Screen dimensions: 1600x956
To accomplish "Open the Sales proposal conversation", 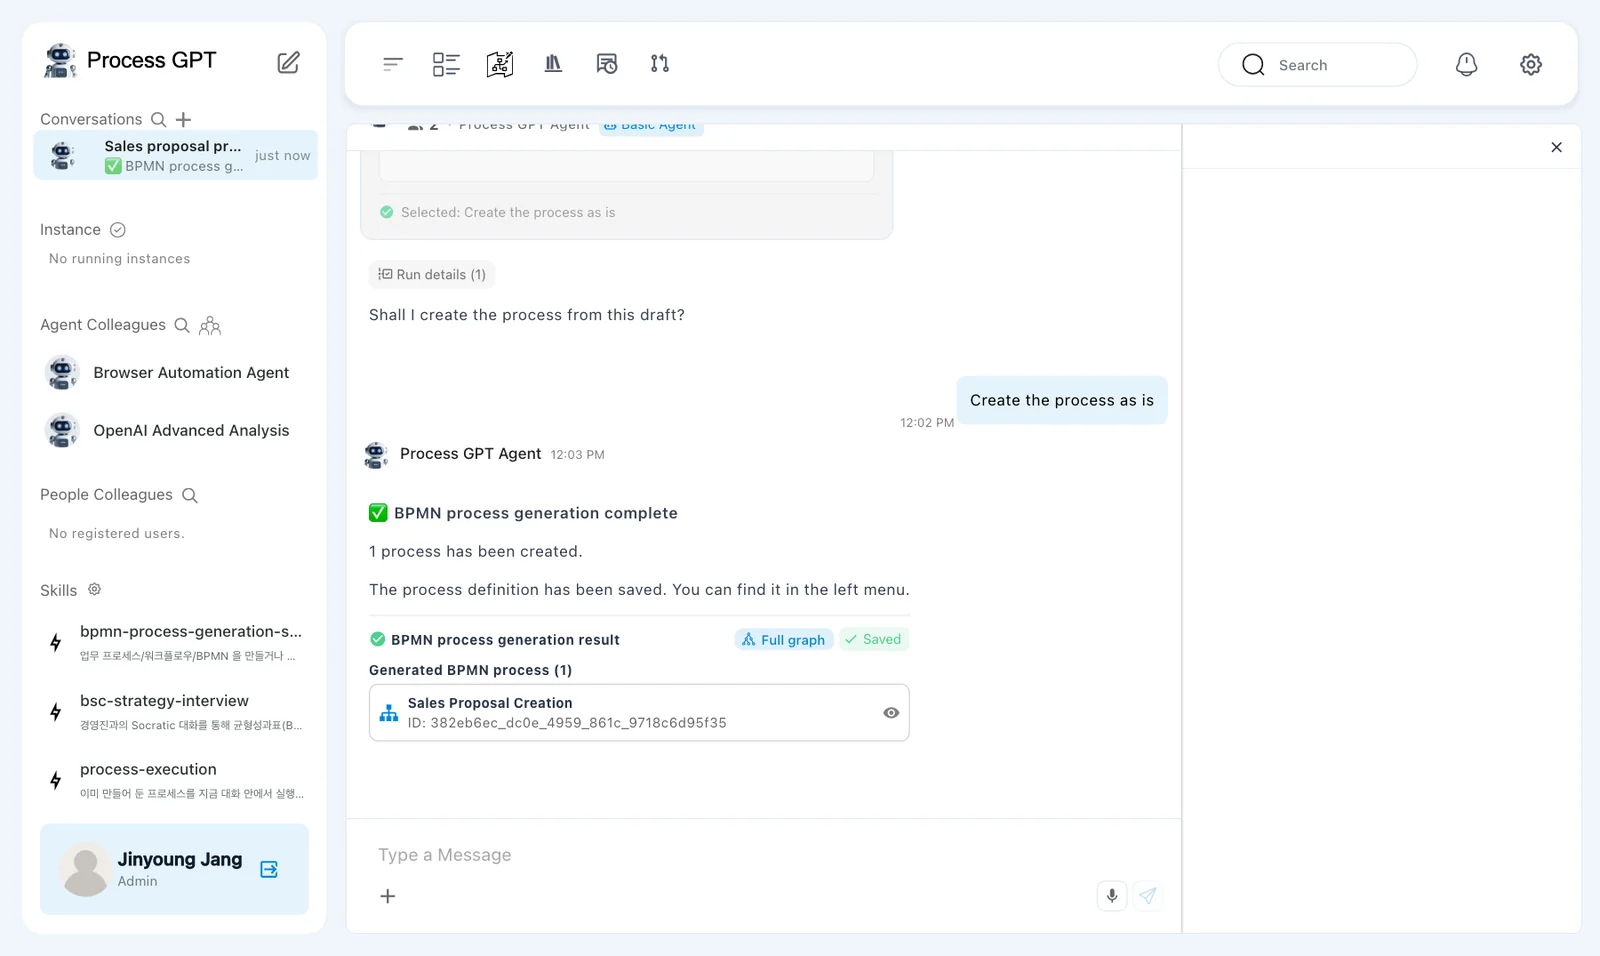I will click(176, 155).
